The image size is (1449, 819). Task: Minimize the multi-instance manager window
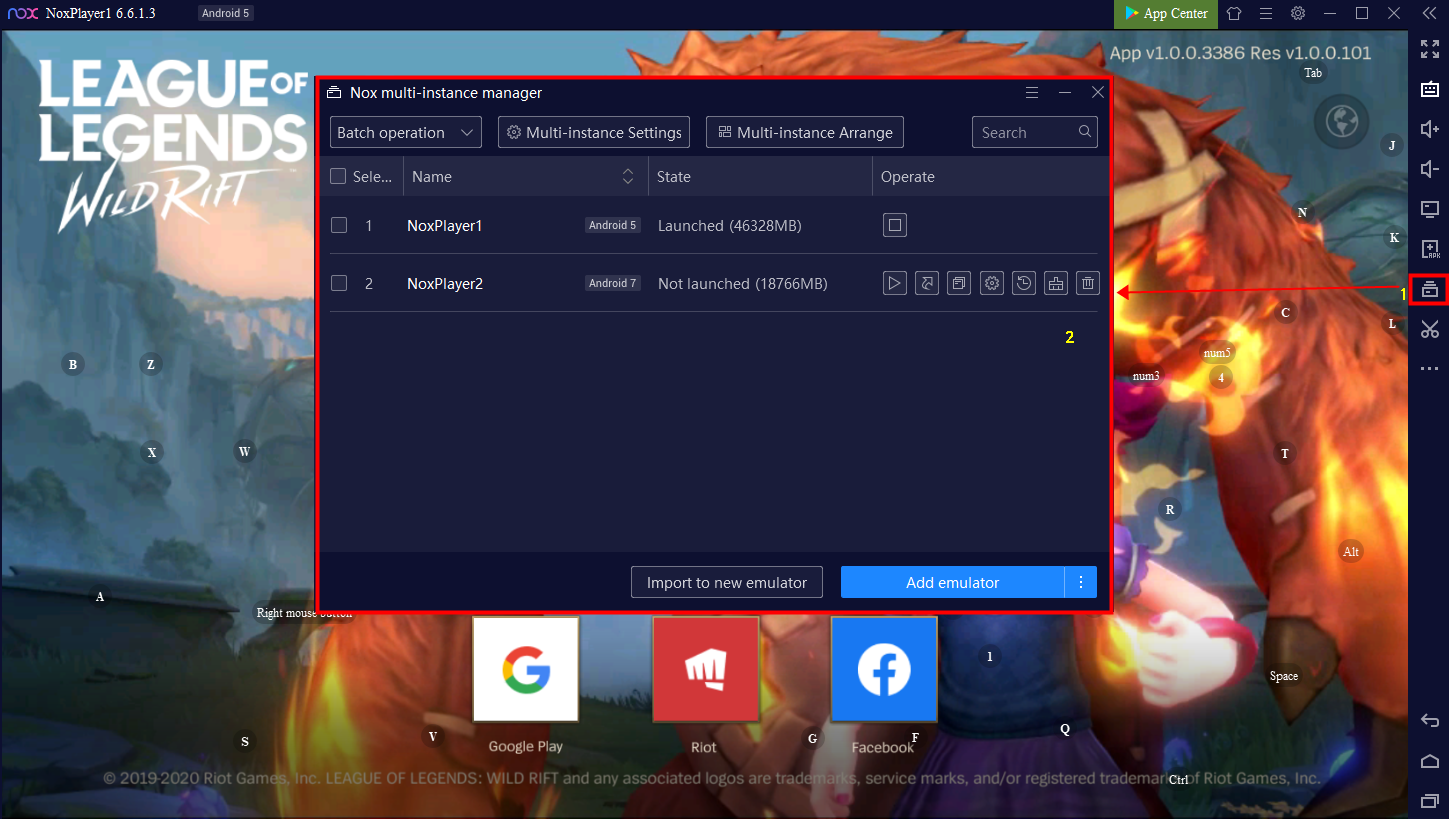pyautogui.click(x=1065, y=92)
